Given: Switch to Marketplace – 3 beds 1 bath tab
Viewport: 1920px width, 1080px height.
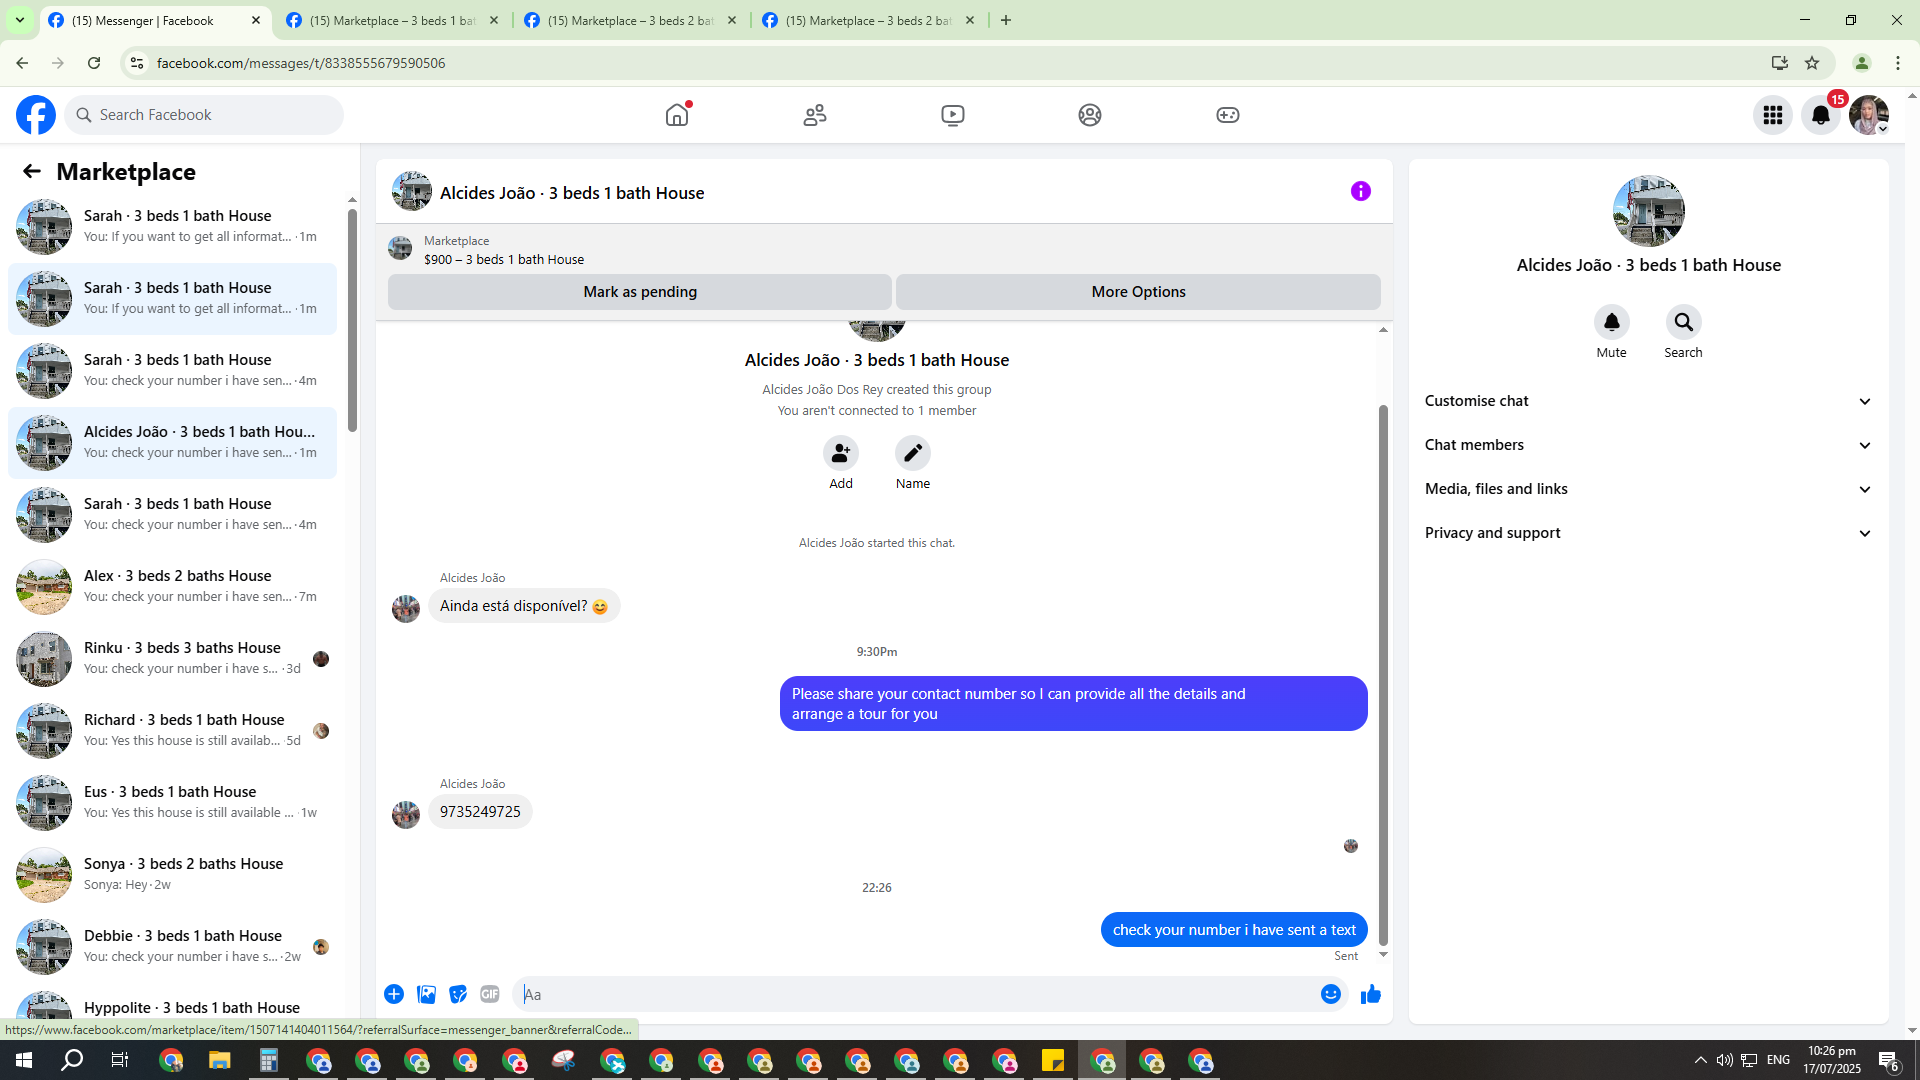Looking at the screenshot, I should pyautogui.click(x=392, y=20).
